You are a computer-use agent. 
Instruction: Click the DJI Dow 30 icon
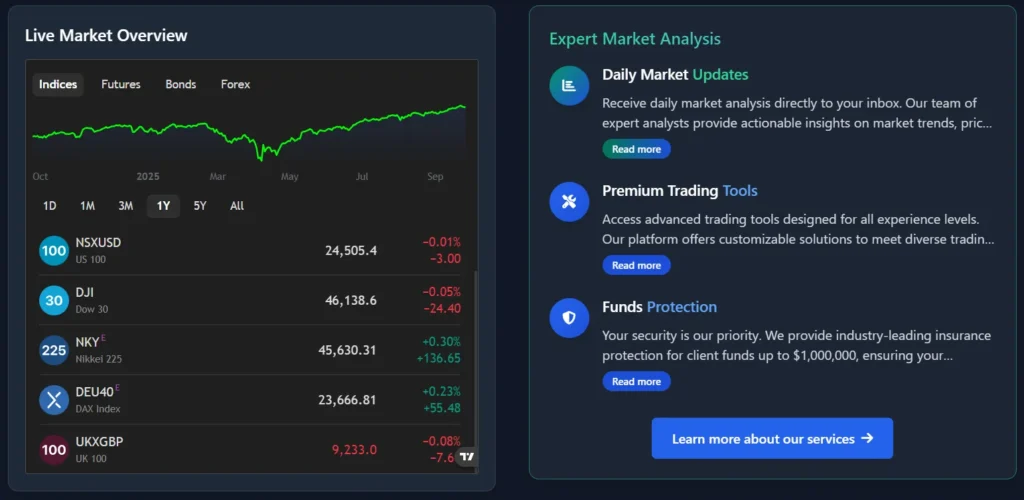point(54,300)
